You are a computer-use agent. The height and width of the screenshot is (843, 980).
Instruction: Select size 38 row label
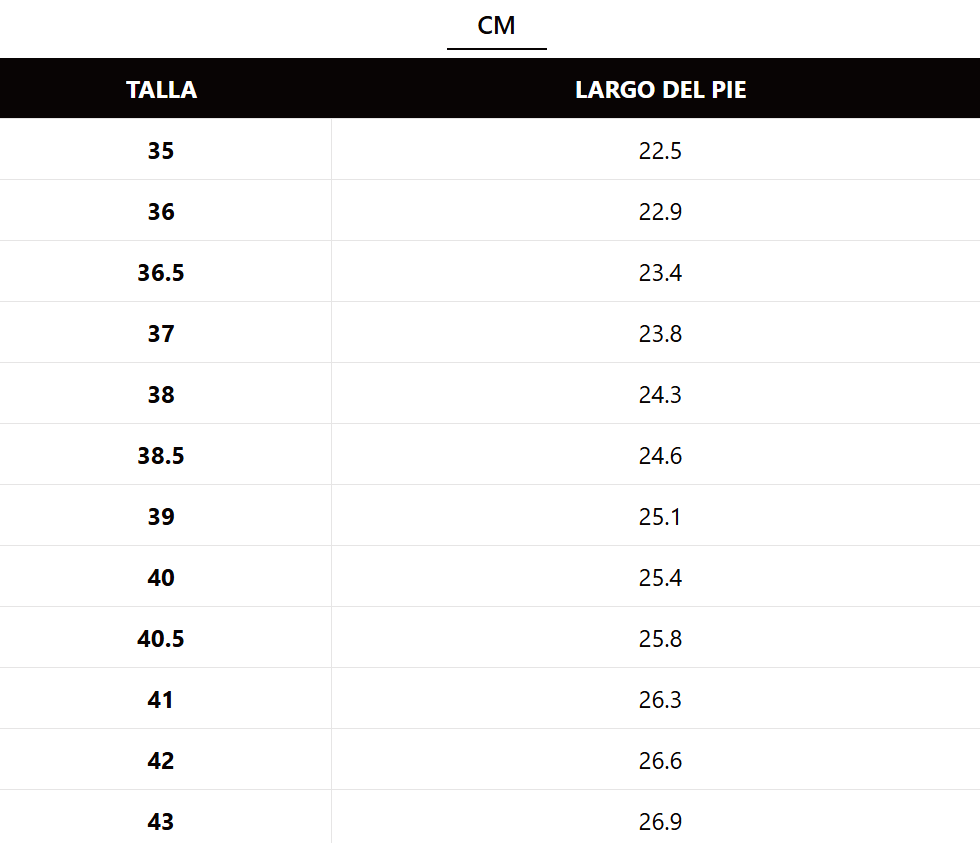(x=161, y=395)
